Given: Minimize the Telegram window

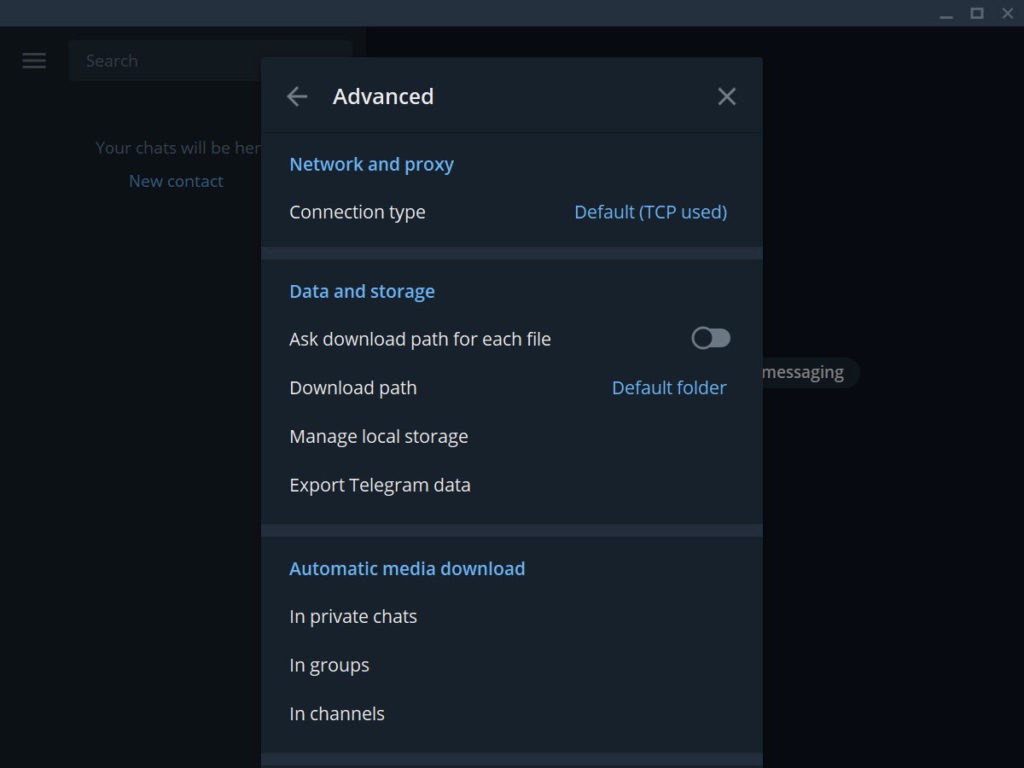Looking at the screenshot, I should [945, 13].
